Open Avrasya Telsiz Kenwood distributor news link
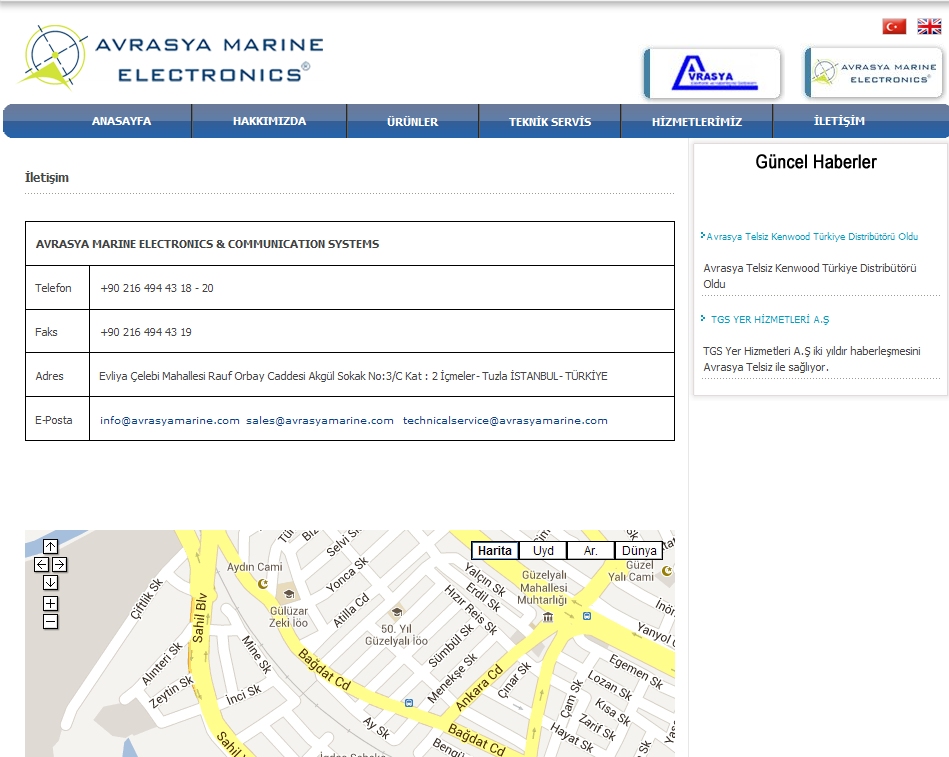 [x=812, y=237]
